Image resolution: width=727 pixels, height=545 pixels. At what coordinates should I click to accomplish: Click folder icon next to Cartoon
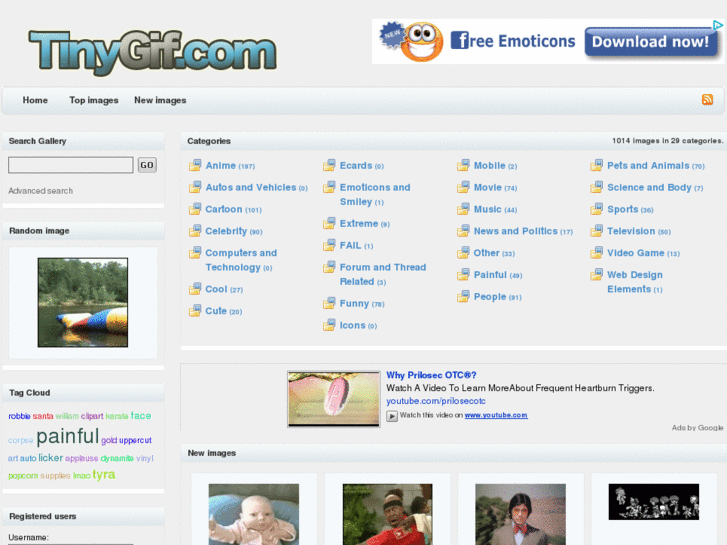pyautogui.click(x=195, y=209)
